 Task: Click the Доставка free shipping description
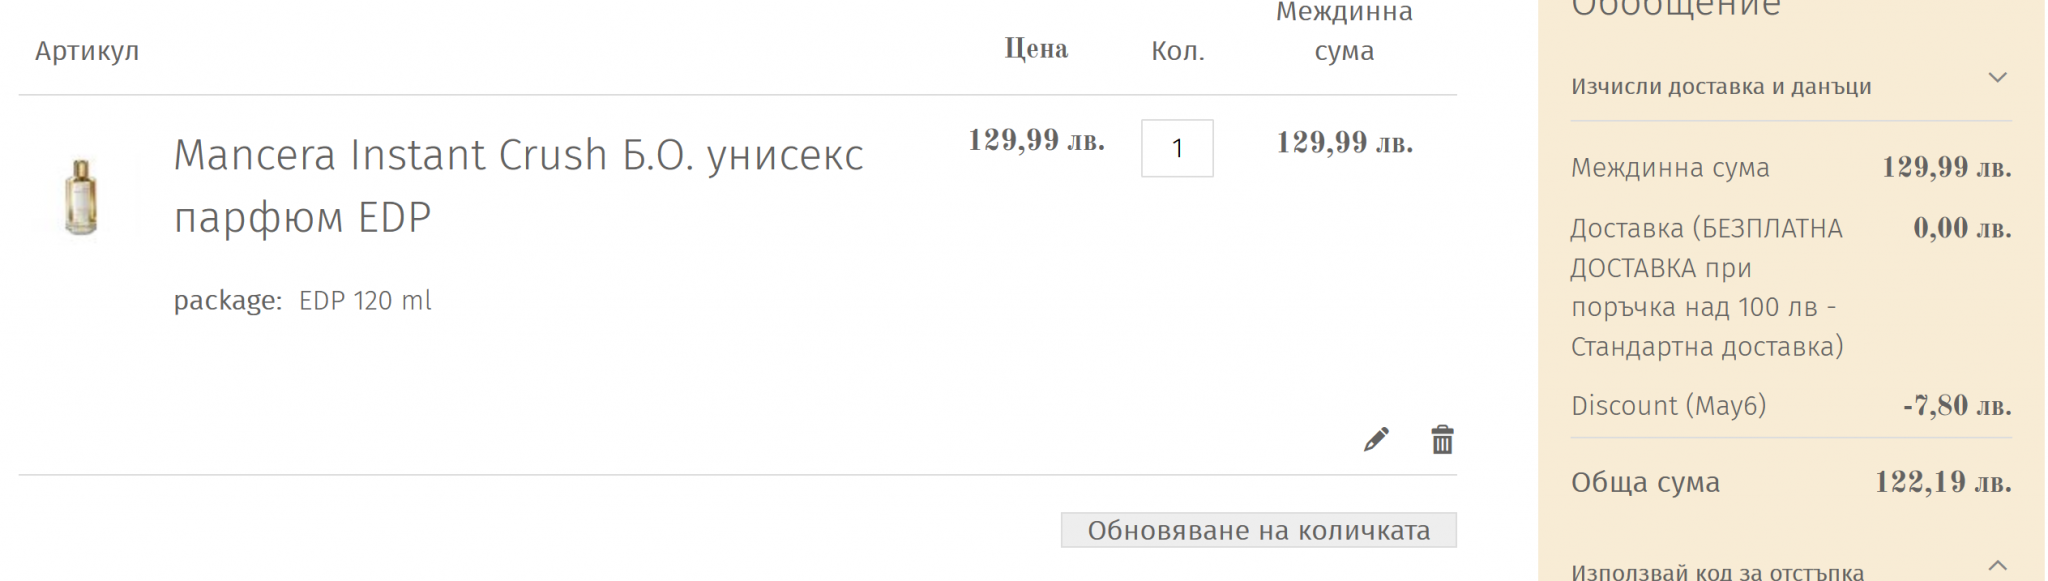(1706, 287)
